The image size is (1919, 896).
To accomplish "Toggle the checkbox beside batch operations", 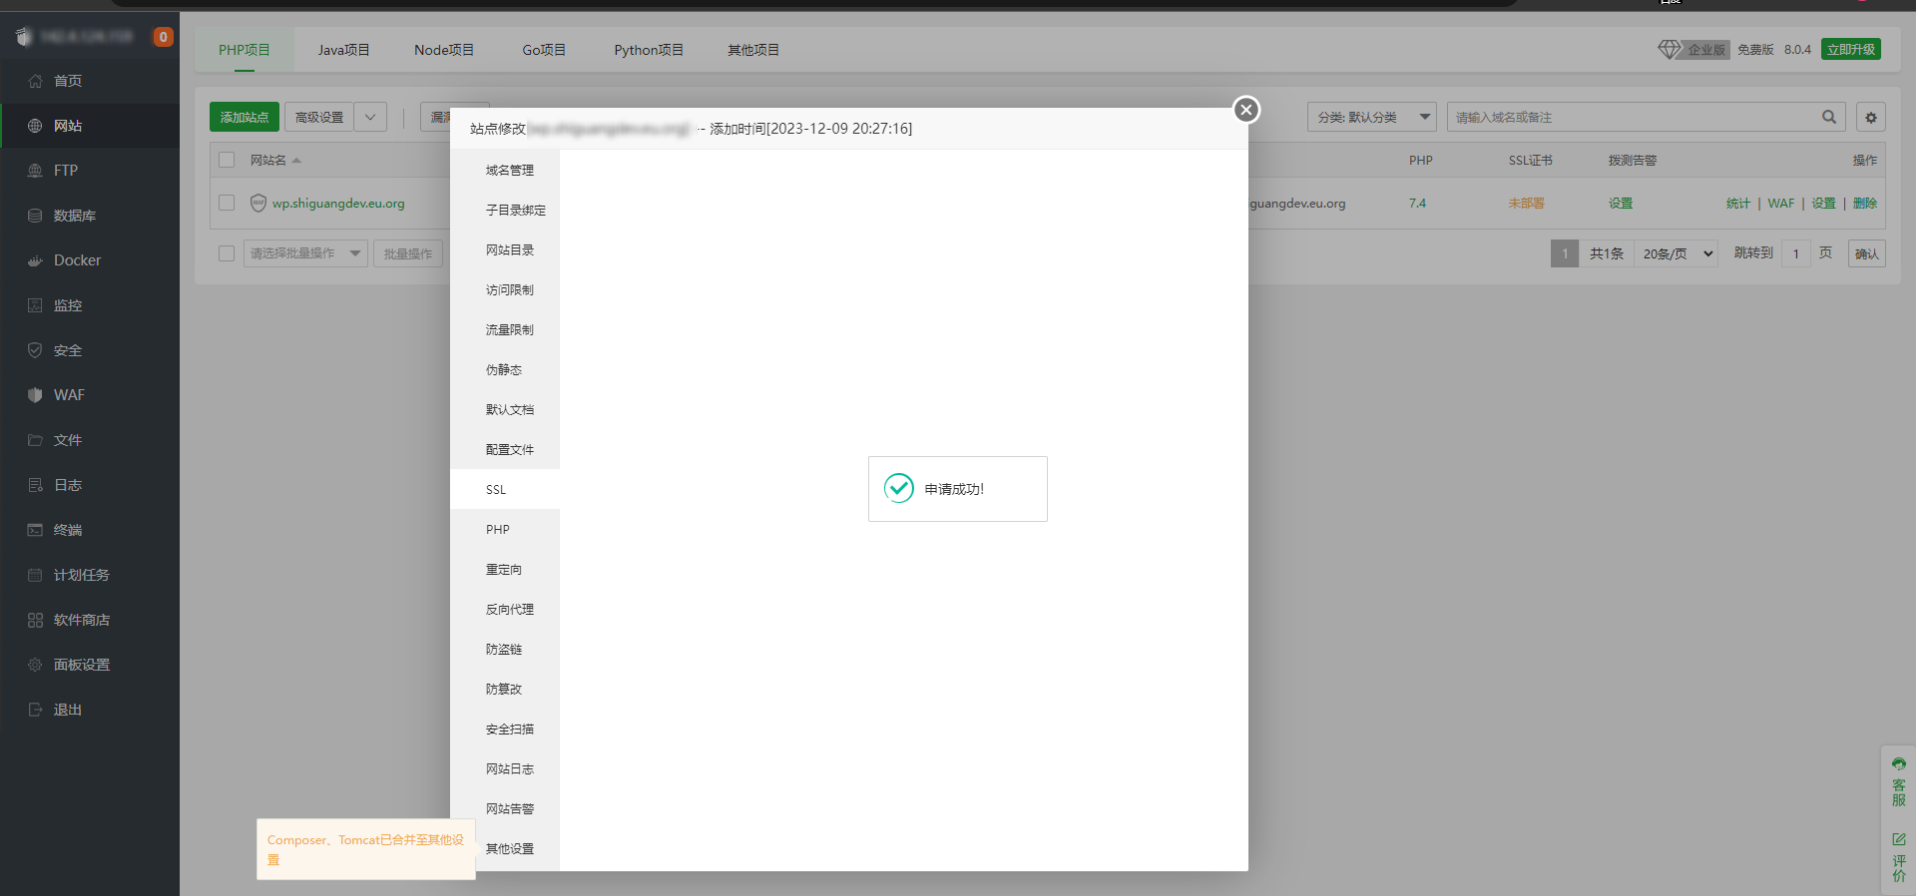I will (227, 254).
